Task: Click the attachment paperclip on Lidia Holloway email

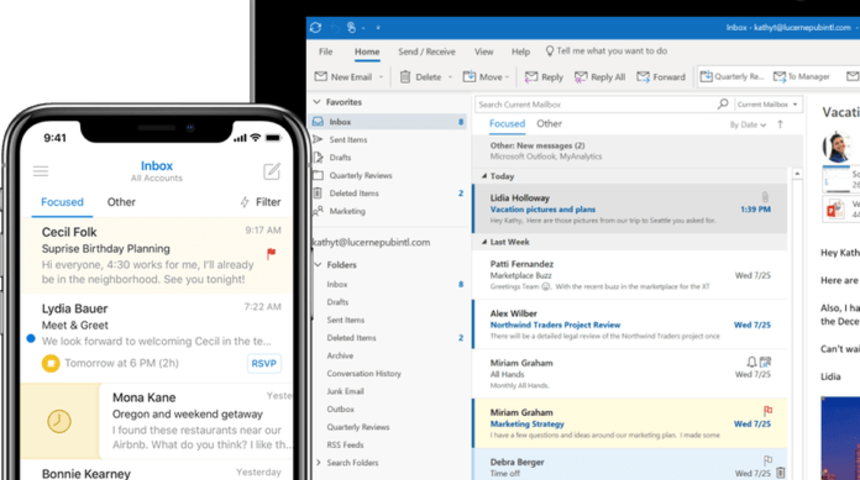Action: [765, 196]
